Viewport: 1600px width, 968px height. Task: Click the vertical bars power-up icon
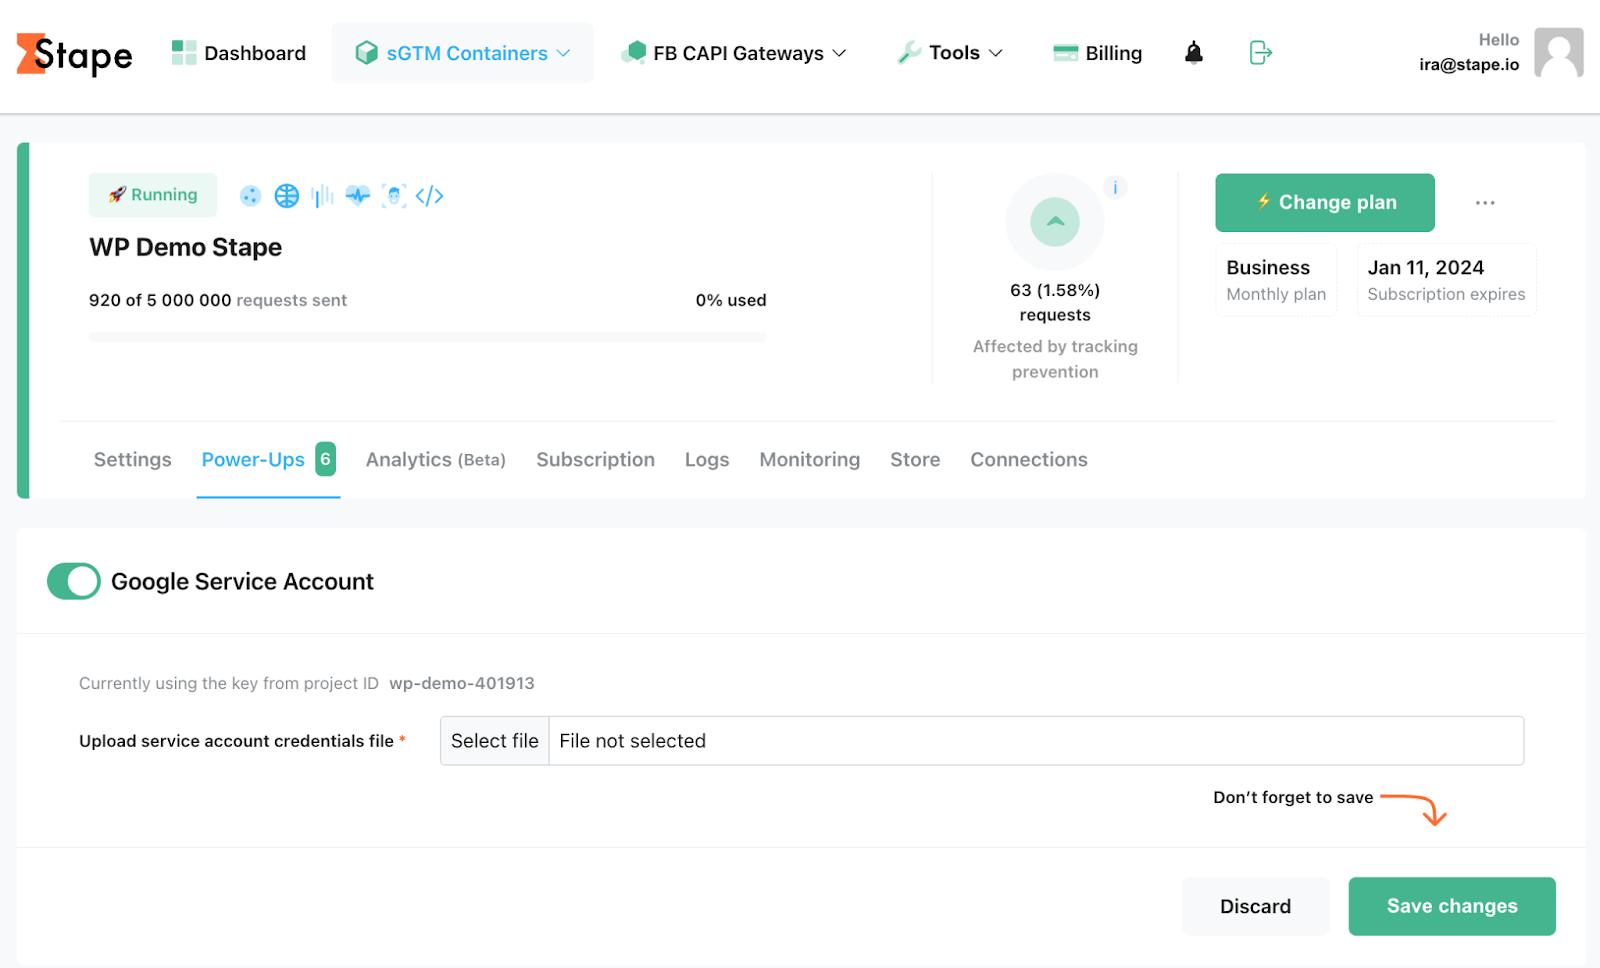pos(322,196)
